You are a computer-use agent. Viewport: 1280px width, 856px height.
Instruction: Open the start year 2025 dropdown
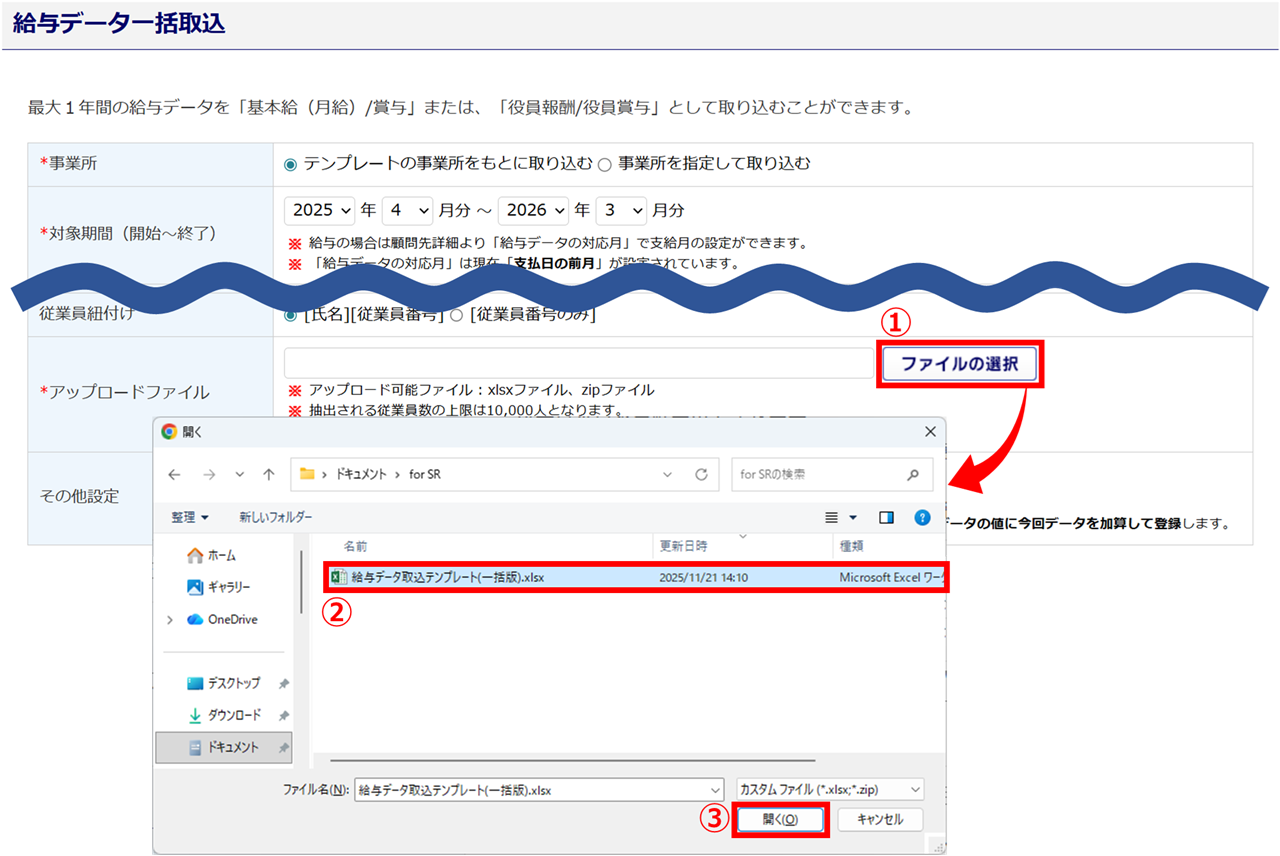tap(320, 211)
